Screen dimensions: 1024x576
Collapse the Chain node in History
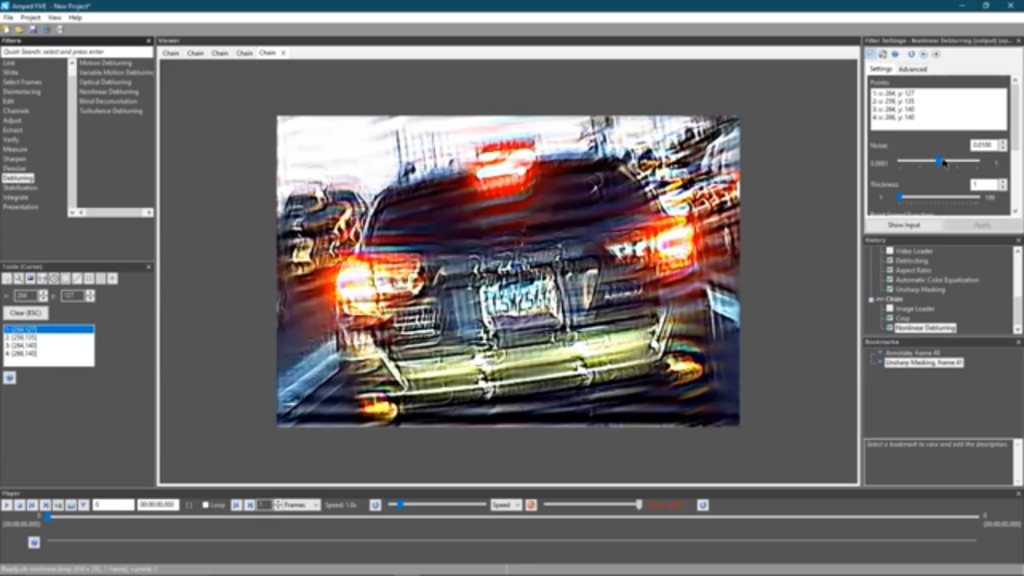(871, 299)
